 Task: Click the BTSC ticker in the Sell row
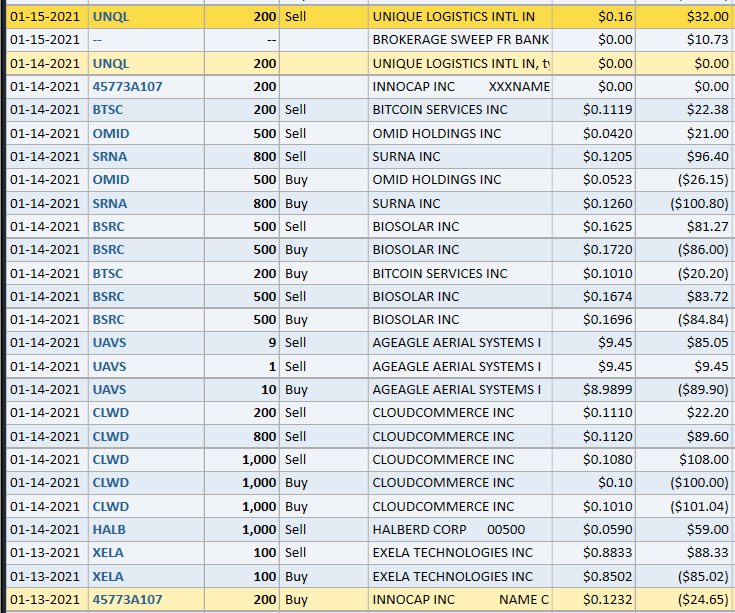point(109,110)
